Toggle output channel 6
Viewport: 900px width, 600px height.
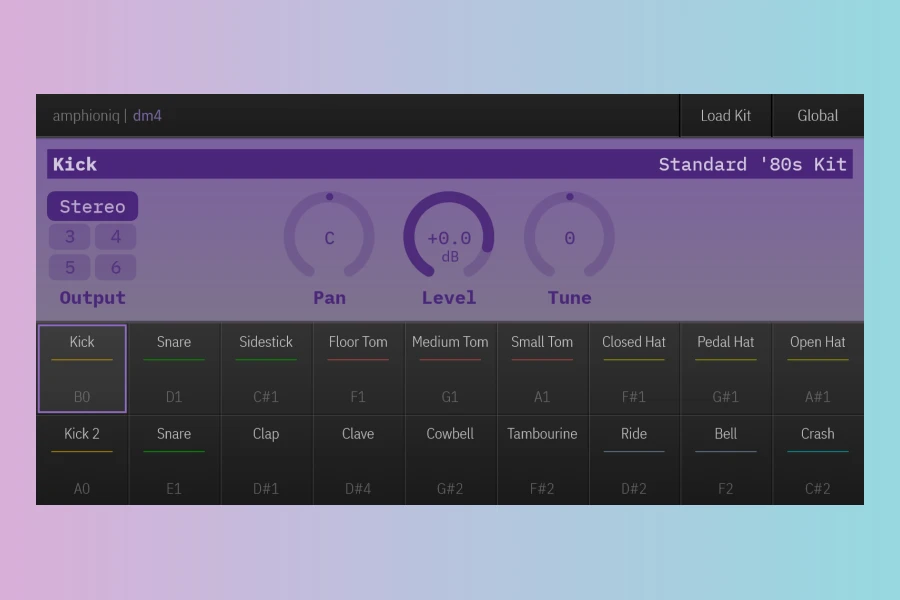[x=115, y=267]
